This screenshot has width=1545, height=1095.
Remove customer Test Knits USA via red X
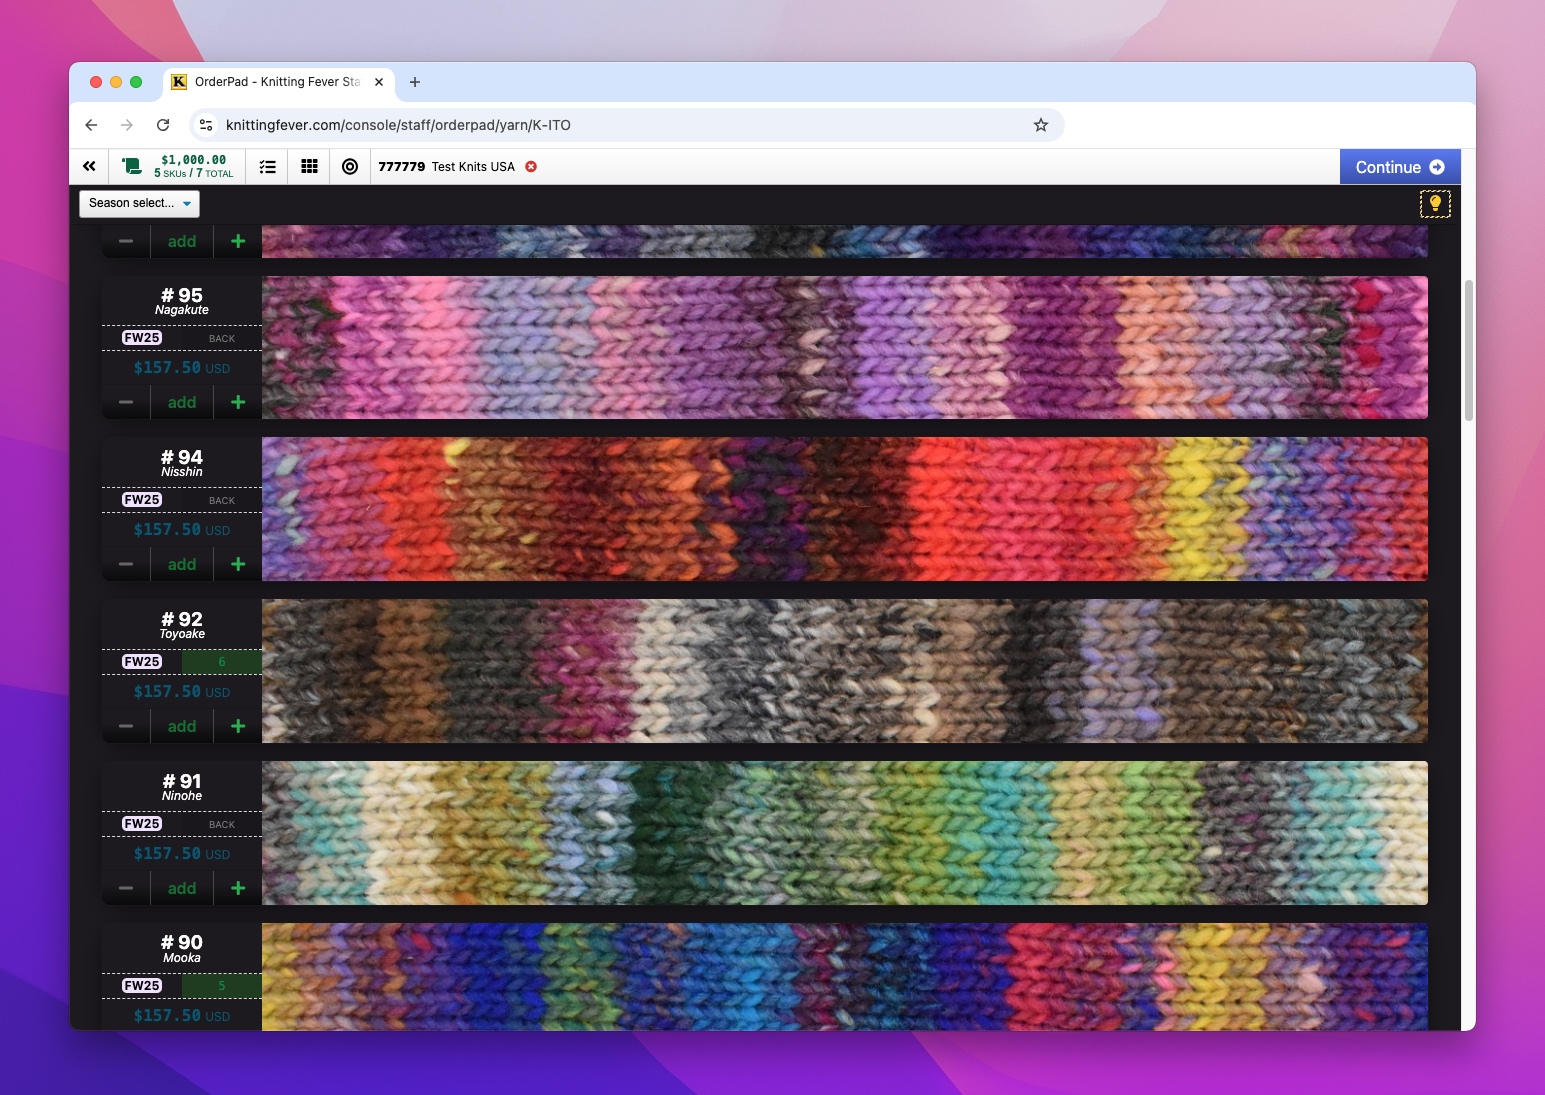pyautogui.click(x=531, y=167)
